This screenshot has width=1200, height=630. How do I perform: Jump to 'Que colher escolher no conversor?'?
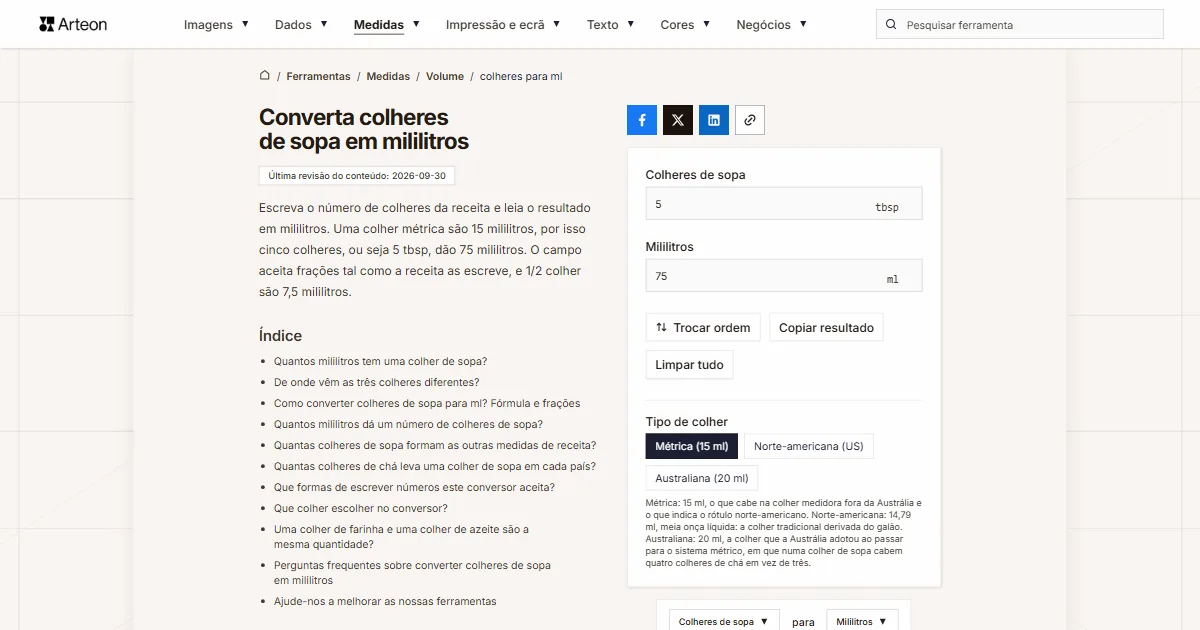361,508
